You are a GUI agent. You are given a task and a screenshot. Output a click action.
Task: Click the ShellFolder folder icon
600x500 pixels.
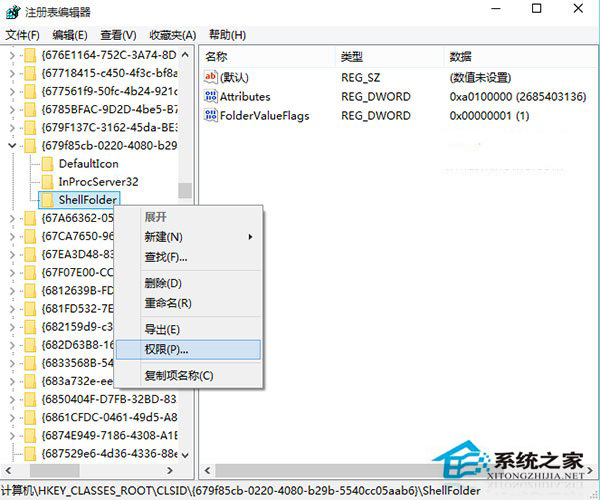47,200
